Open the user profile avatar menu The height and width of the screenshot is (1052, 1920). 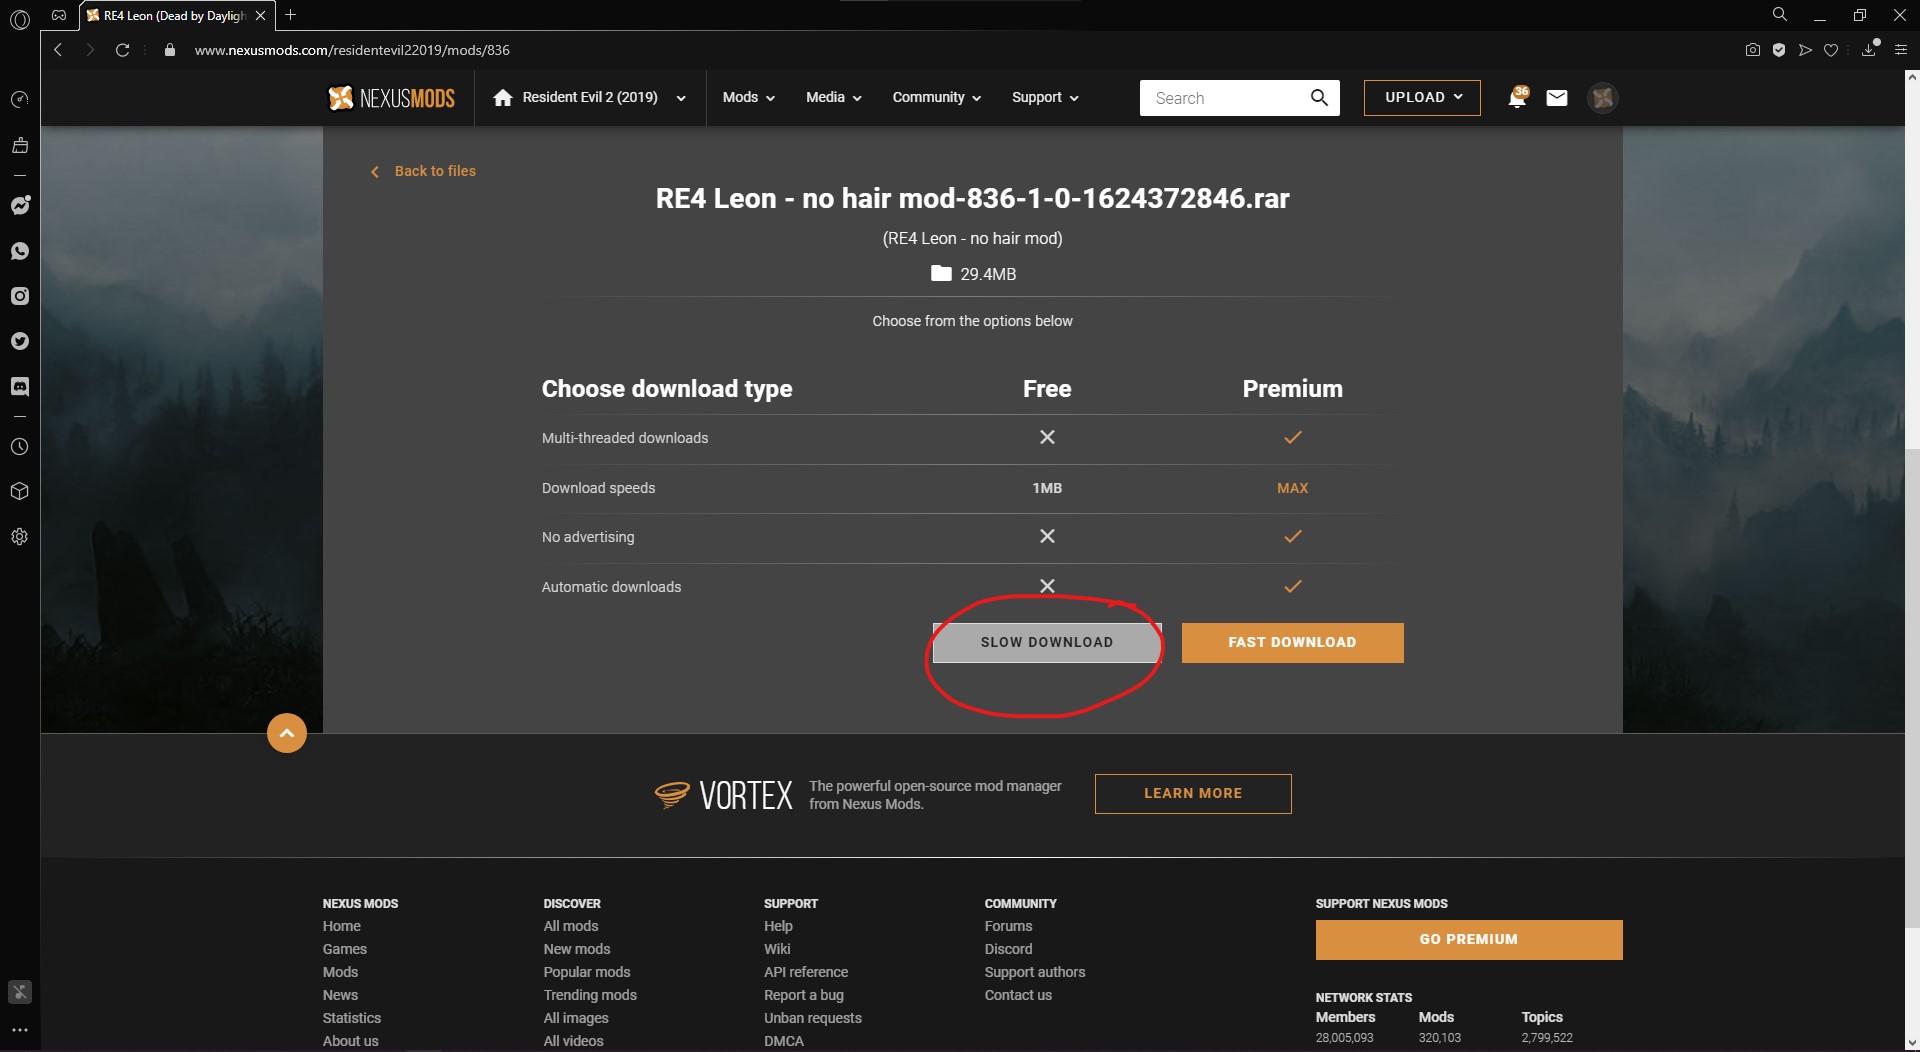click(x=1603, y=98)
